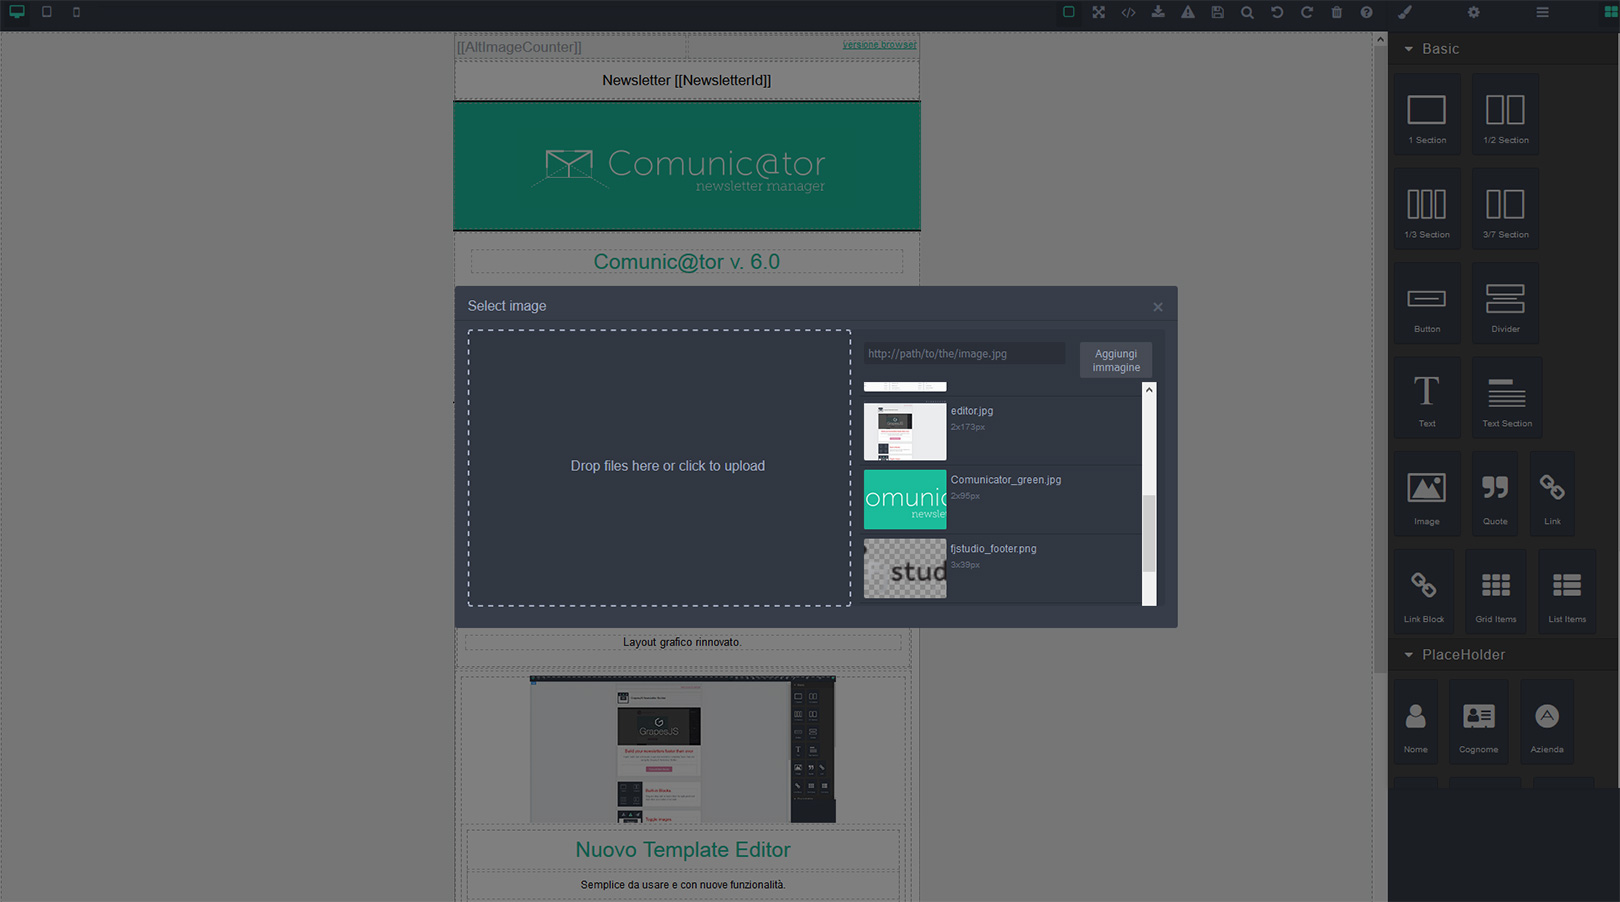Select the Newsletter [[NewsletterId]] text

pyautogui.click(x=687, y=80)
